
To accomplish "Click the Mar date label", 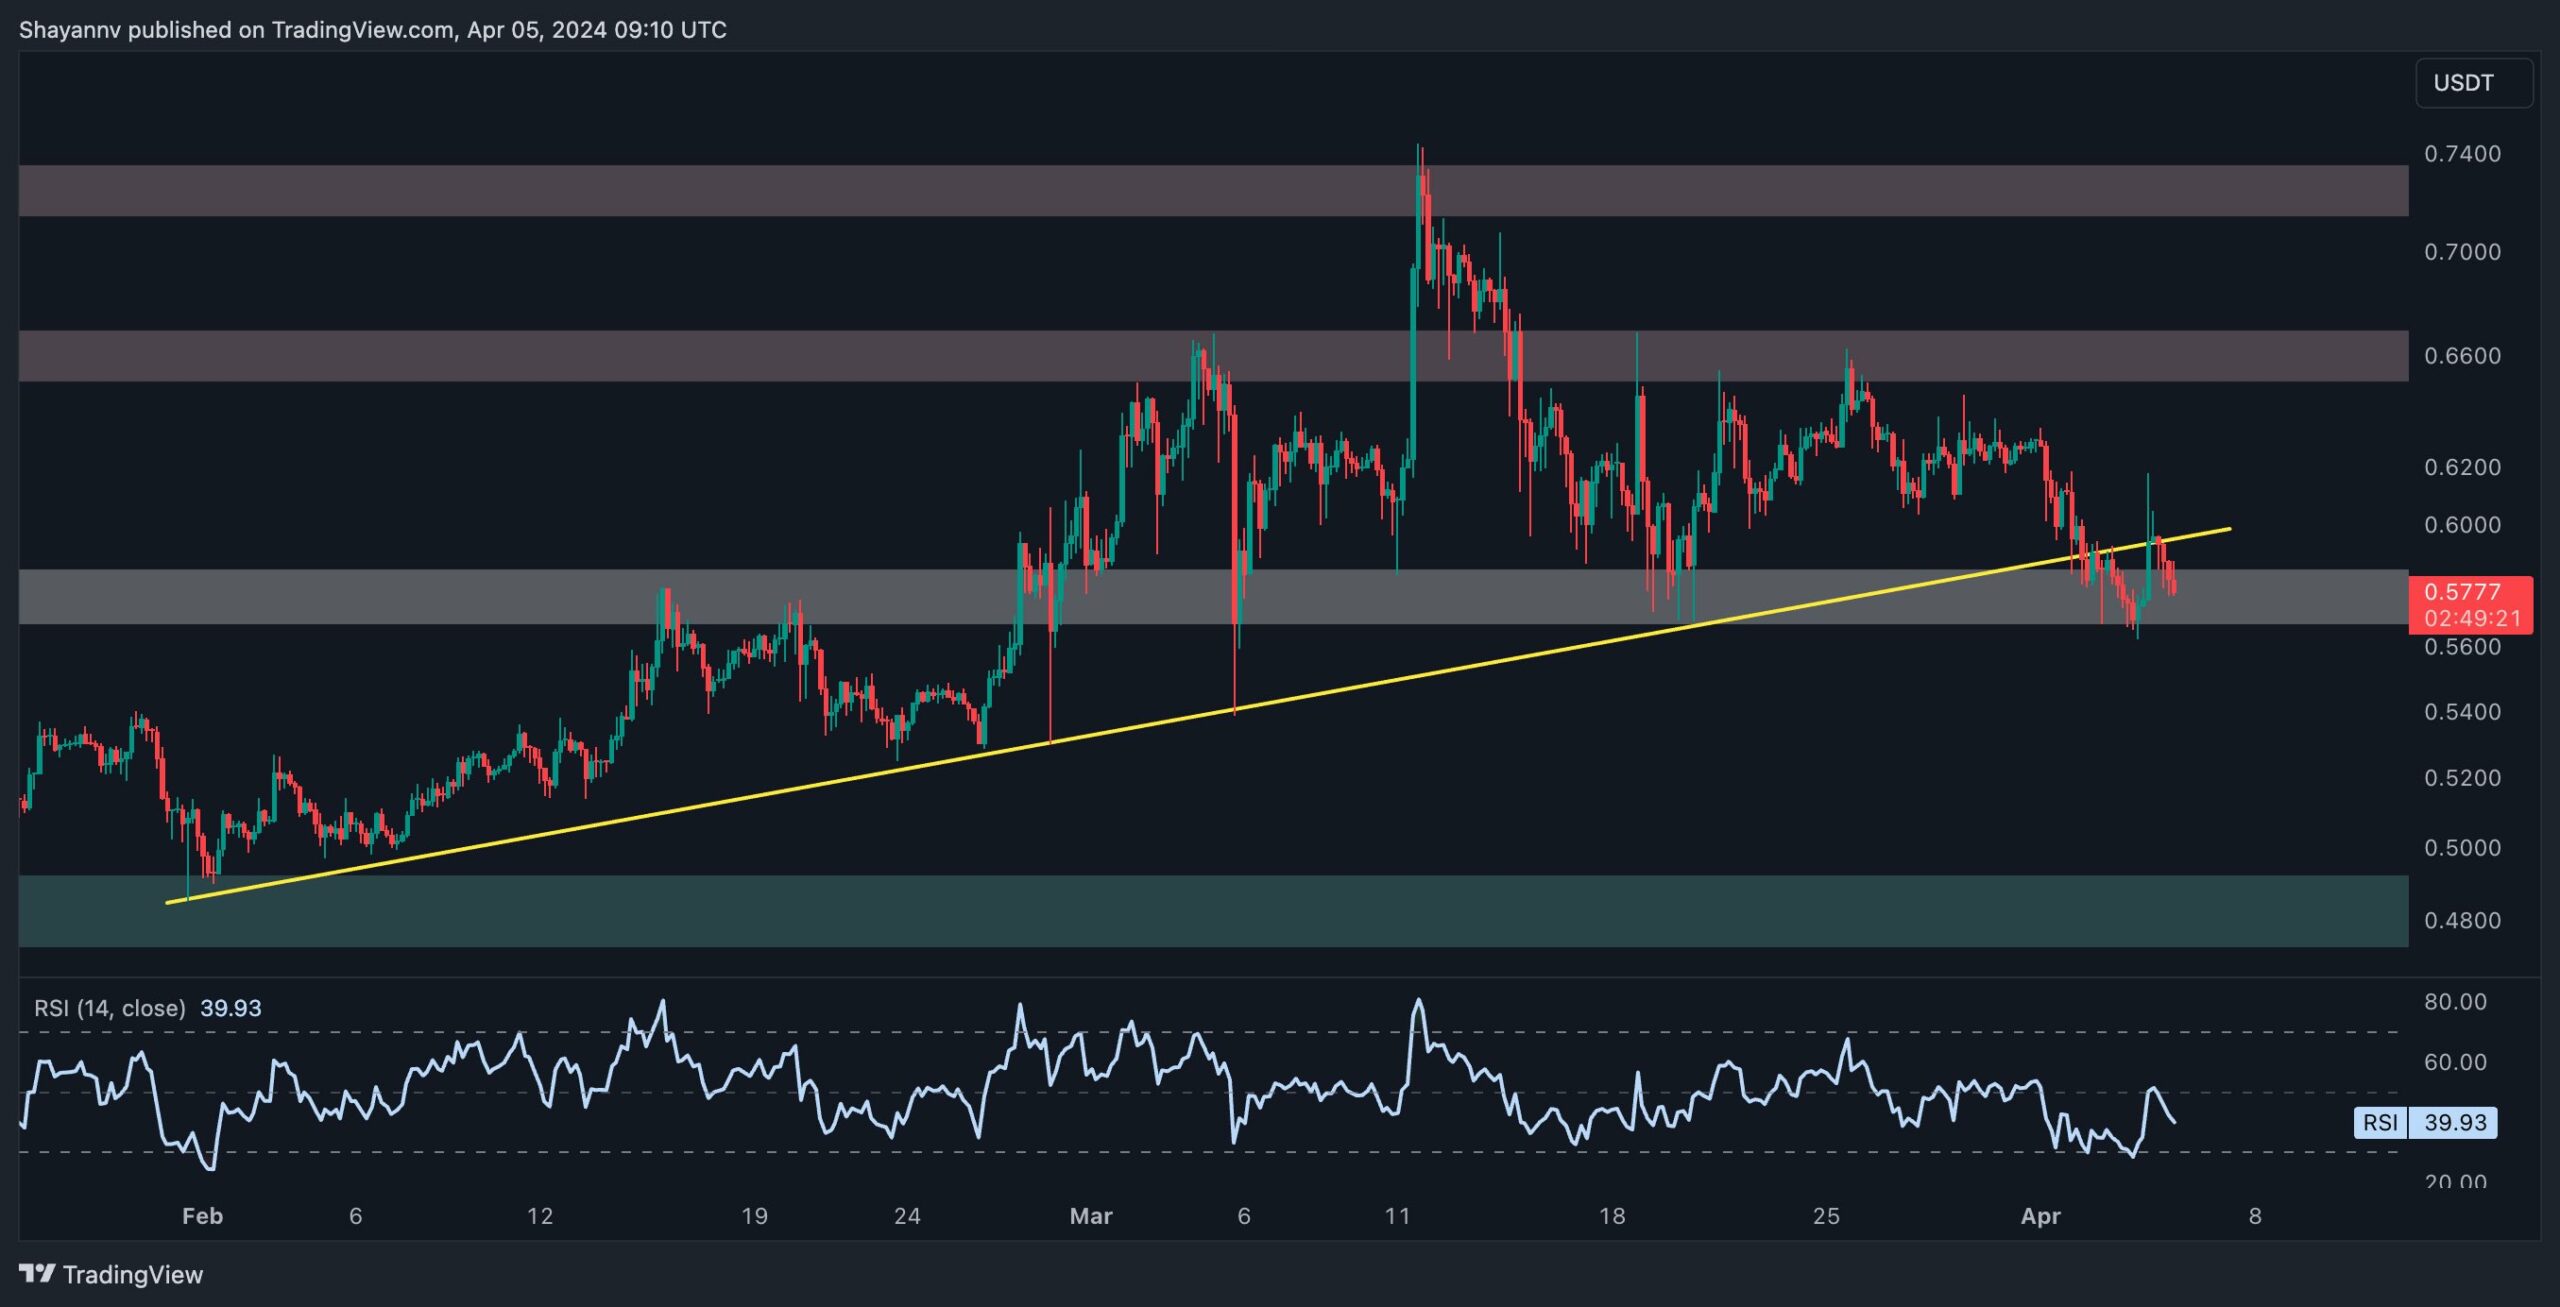I will [1091, 1216].
